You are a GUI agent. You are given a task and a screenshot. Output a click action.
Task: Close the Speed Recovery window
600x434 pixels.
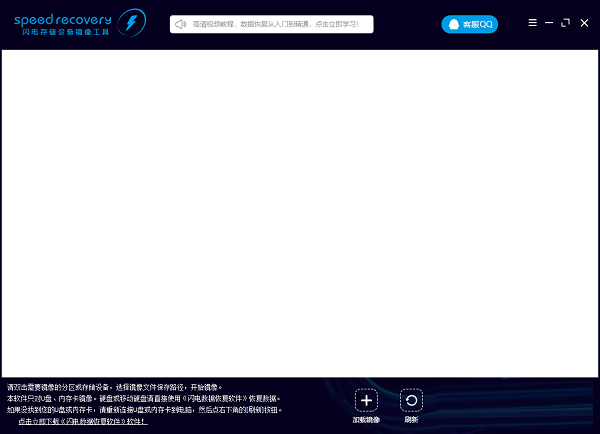coord(584,23)
